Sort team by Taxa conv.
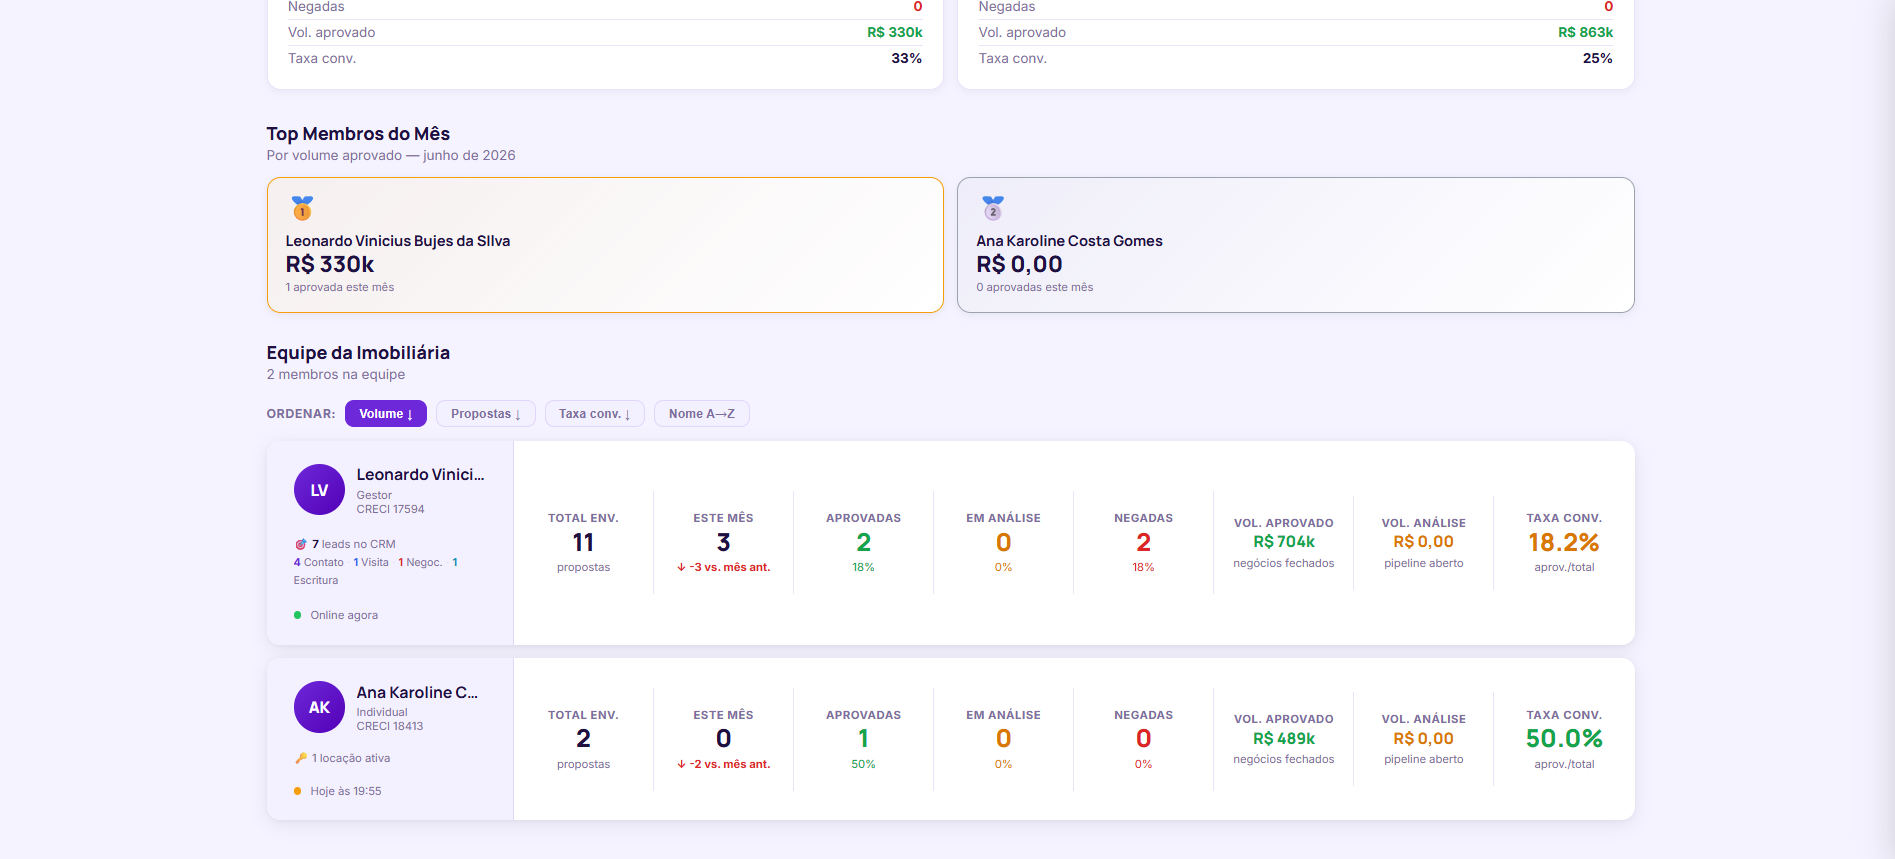The width and height of the screenshot is (1895, 859). coord(594,414)
